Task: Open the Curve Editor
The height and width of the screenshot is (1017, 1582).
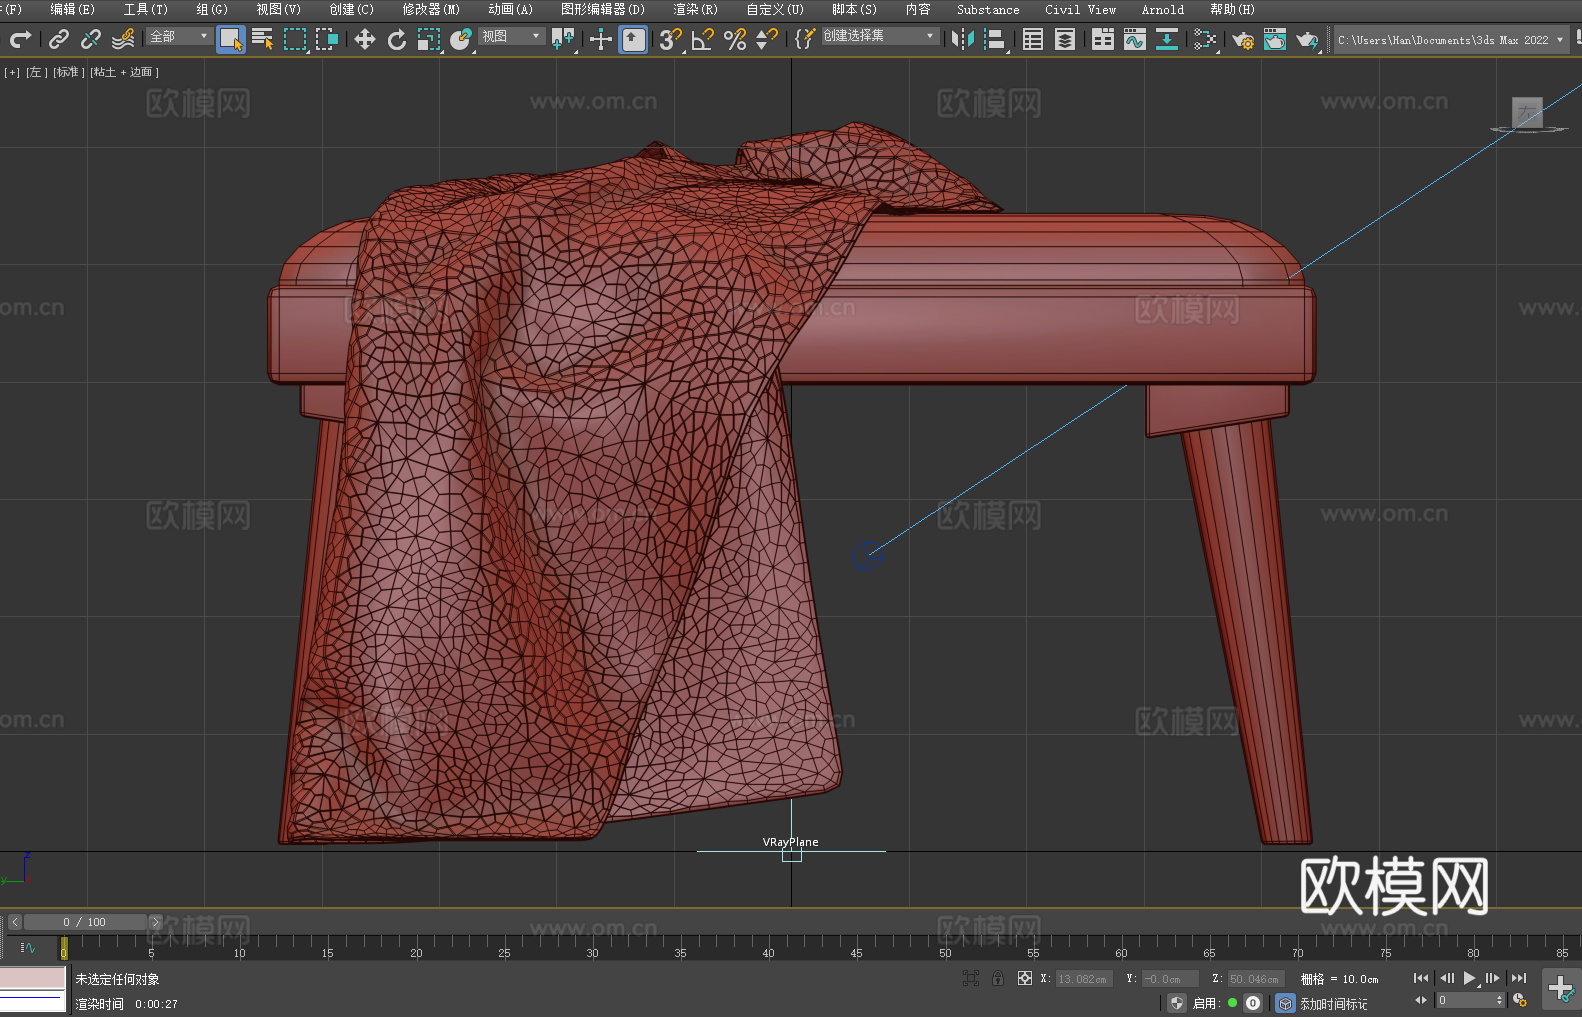Action: [x=1135, y=39]
